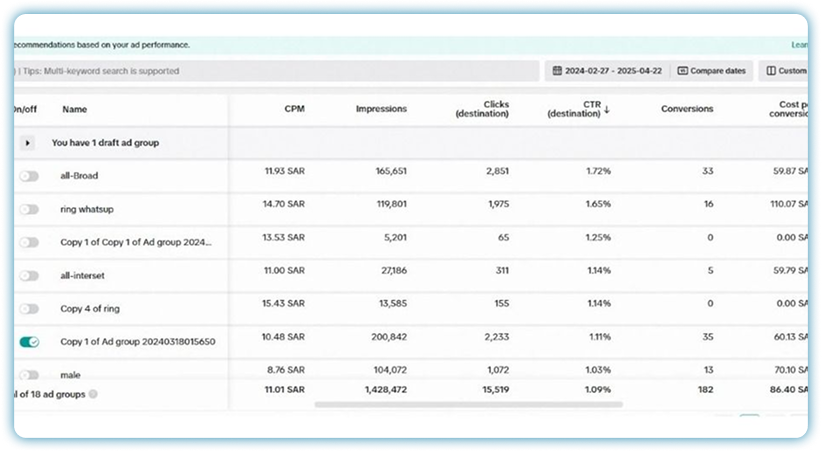Toggle the ring whatsup ad group switch
The image size is (822, 452).
coord(29,209)
